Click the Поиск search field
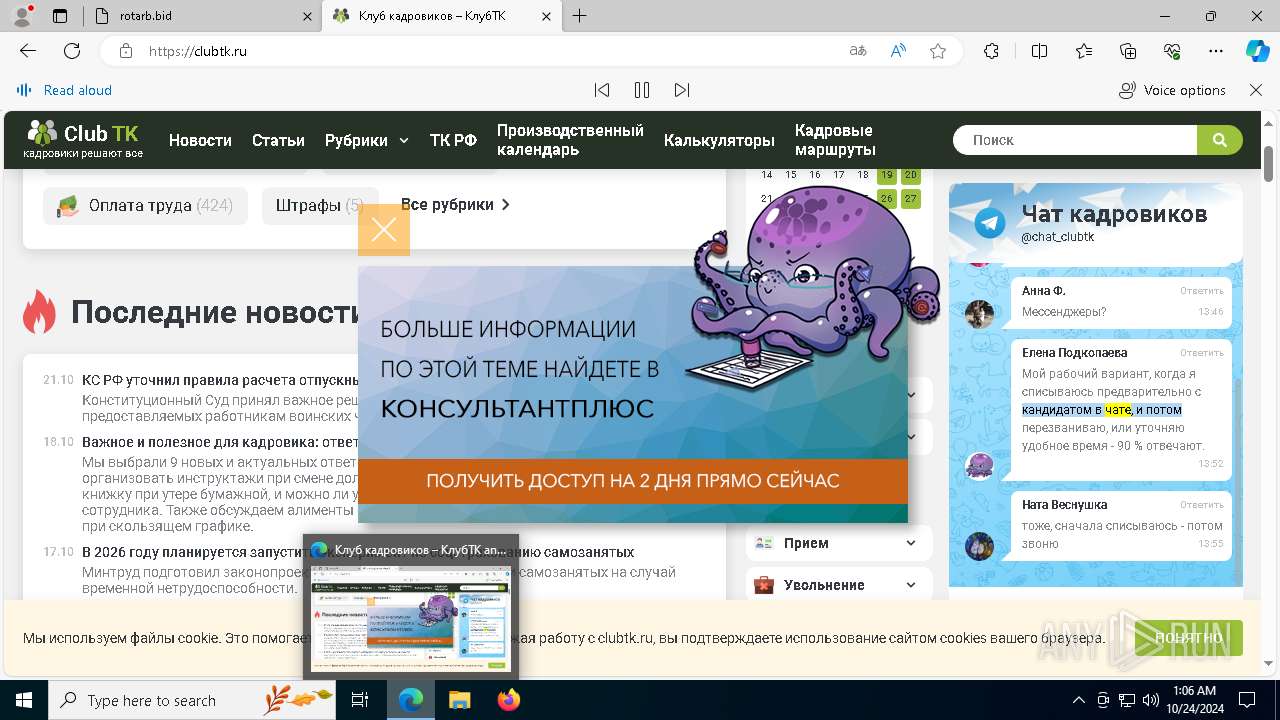 tap(1075, 140)
